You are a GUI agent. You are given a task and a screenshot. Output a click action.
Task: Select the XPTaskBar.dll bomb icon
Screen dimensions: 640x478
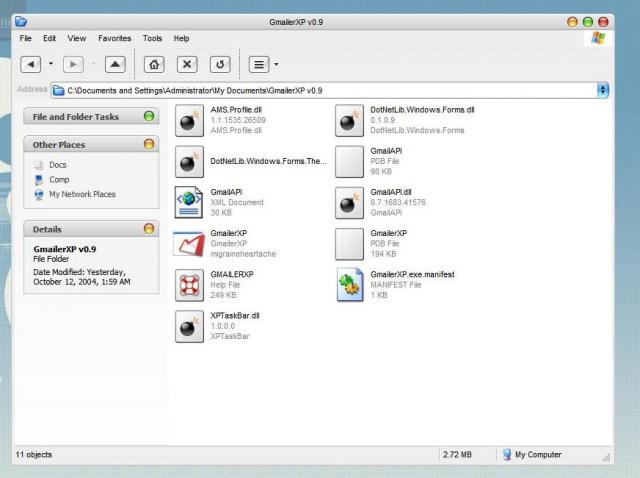point(189,327)
